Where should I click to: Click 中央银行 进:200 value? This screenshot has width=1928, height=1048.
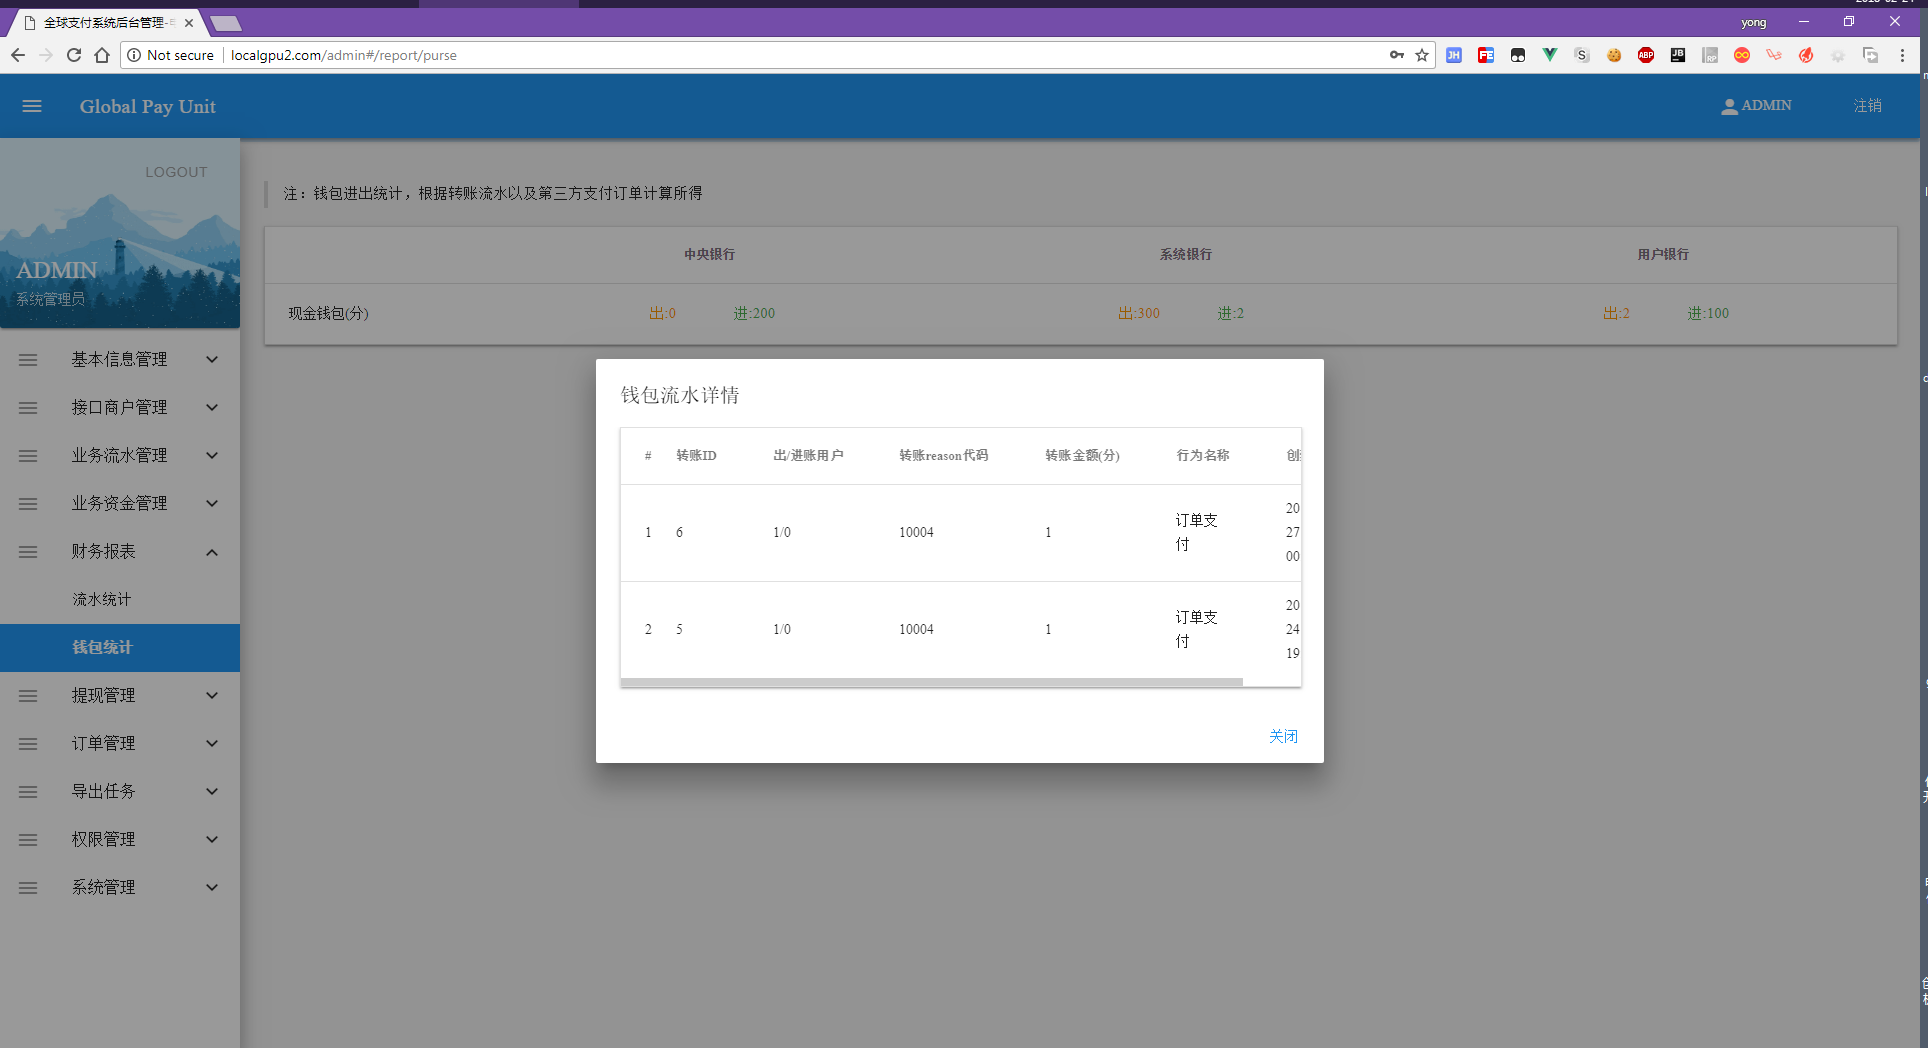point(754,313)
